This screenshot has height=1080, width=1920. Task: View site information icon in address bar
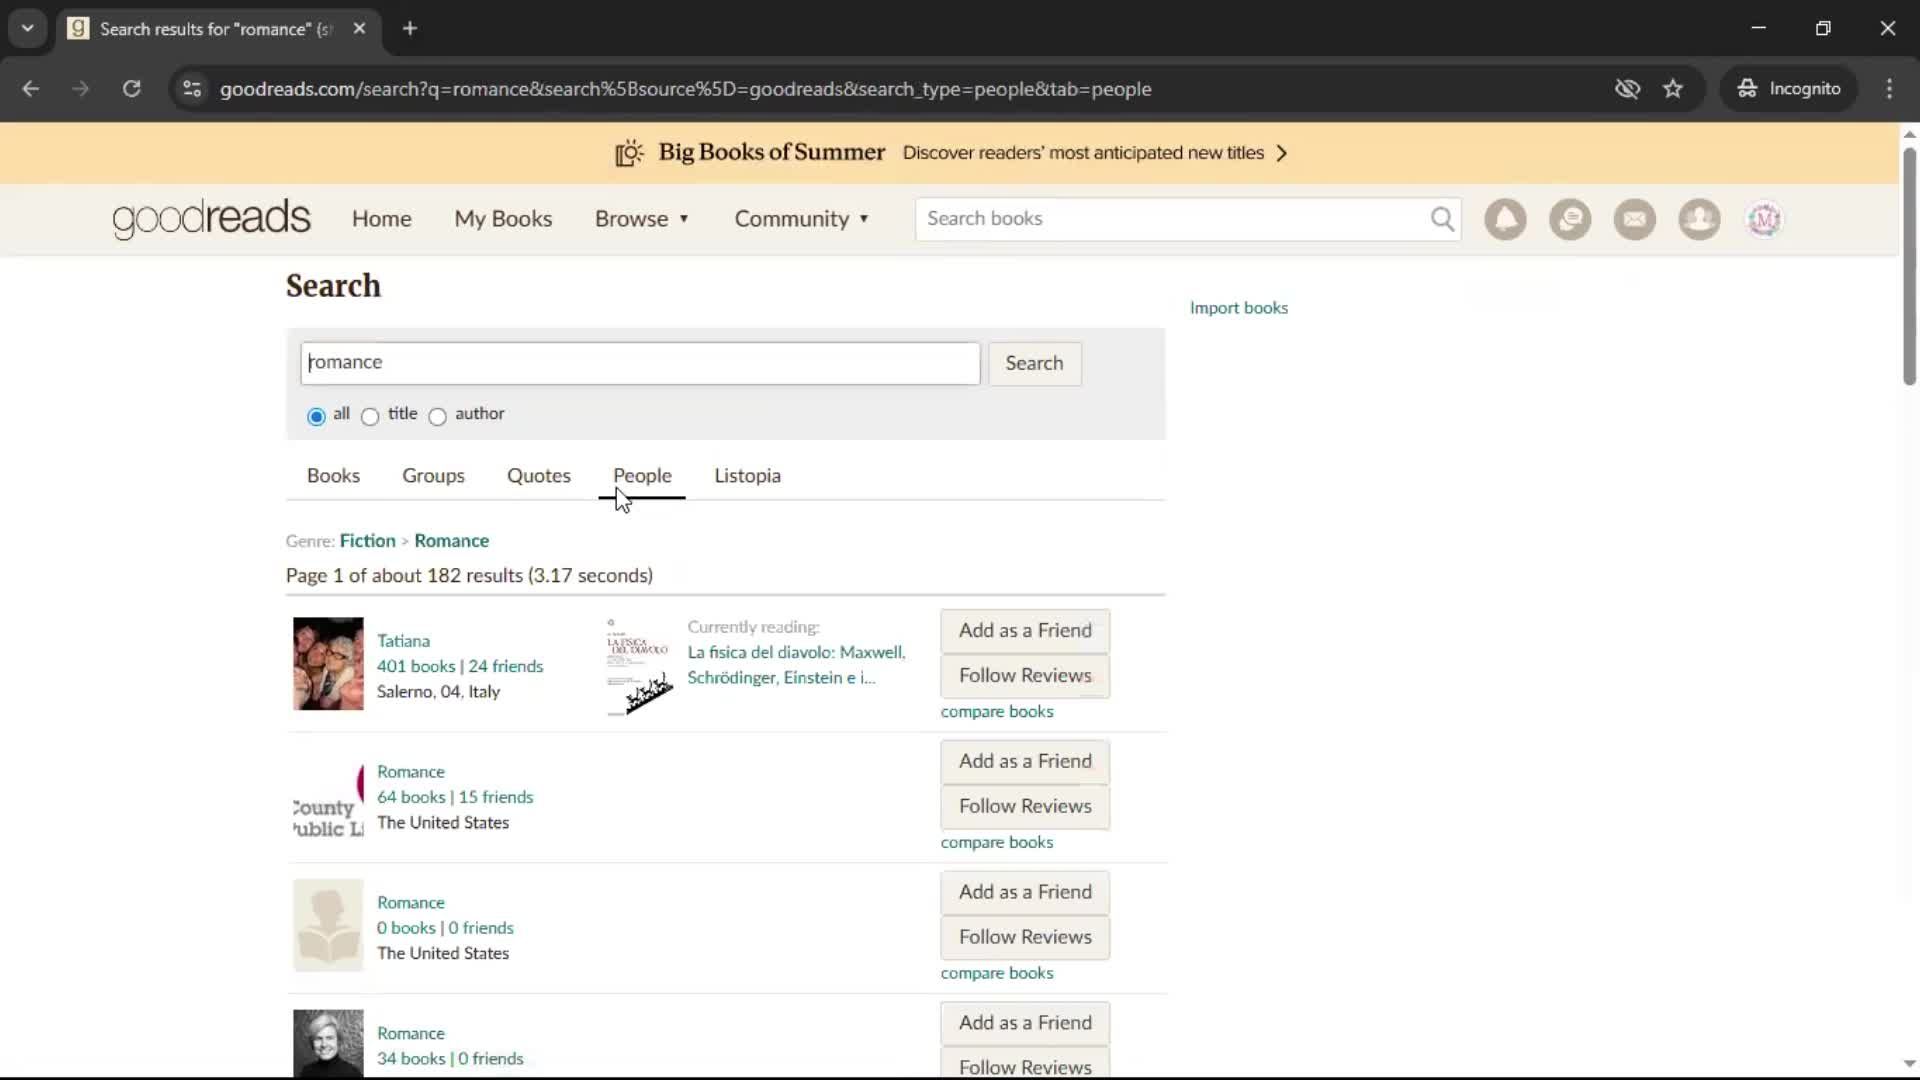tap(192, 89)
